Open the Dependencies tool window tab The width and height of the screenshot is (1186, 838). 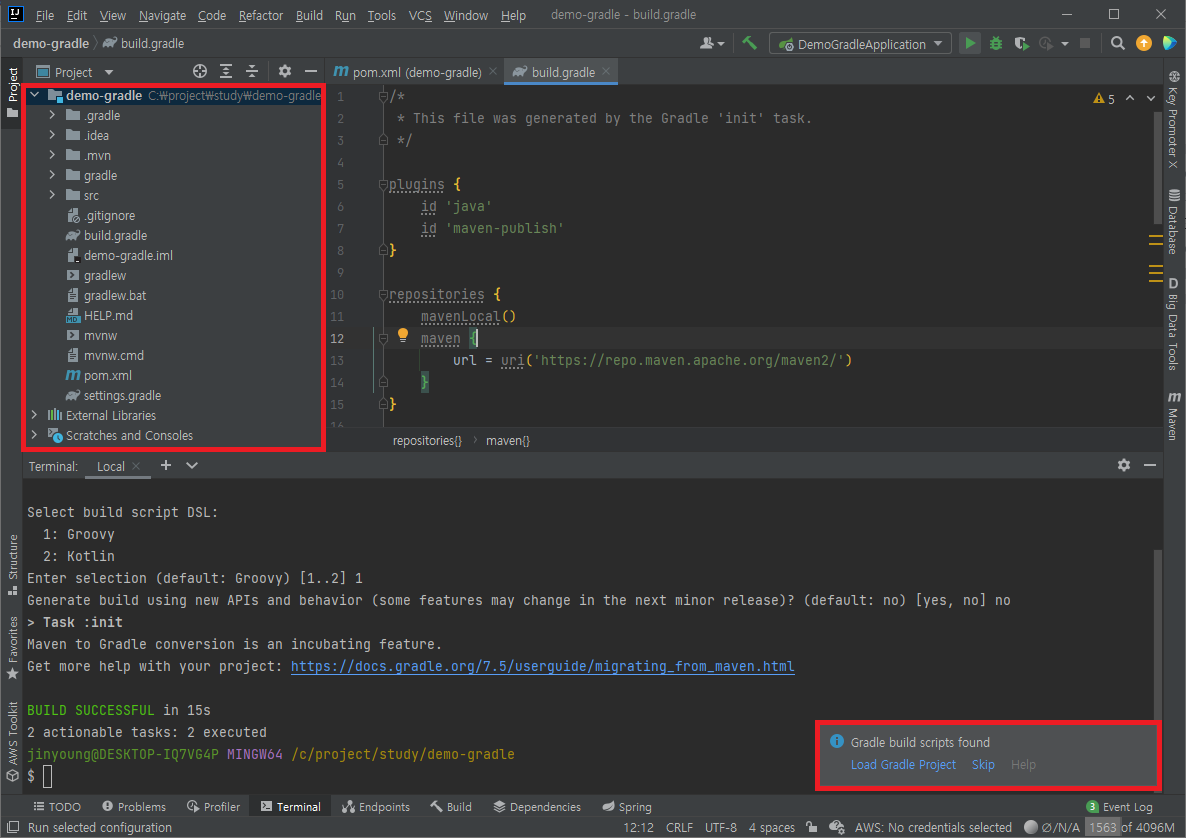[537, 806]
